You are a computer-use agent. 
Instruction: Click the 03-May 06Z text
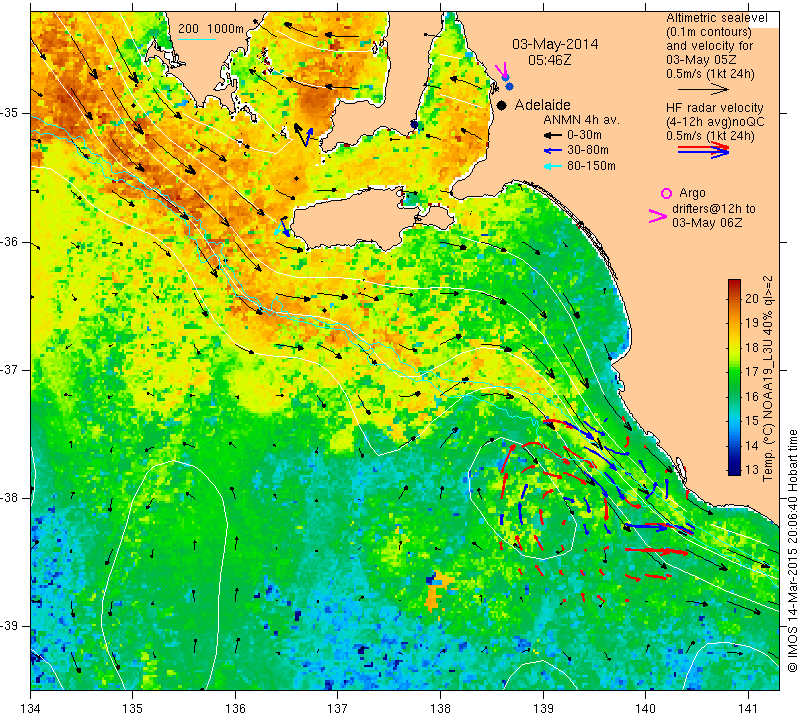(x=707, y=223)
